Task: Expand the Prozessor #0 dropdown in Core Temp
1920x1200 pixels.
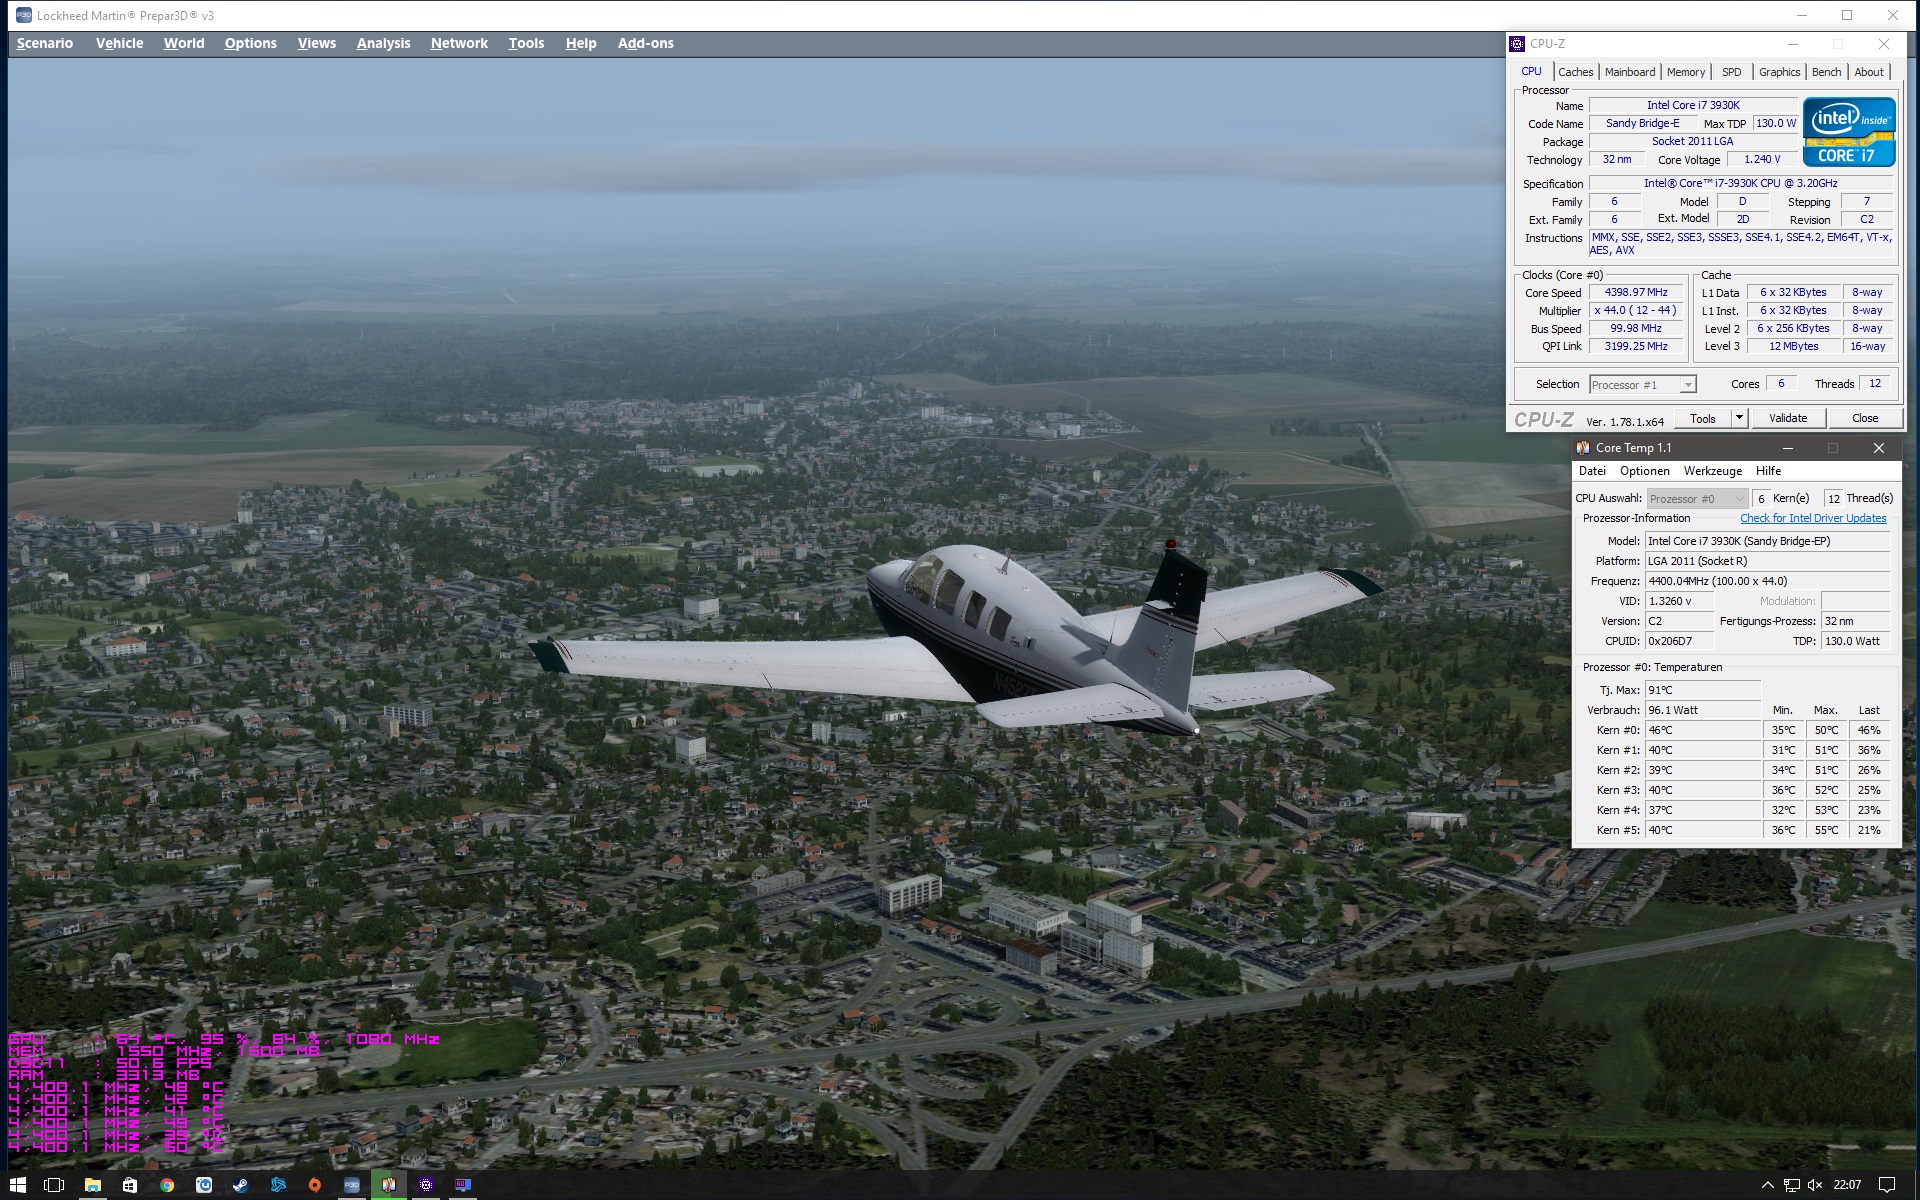Action: tap(1697, 499)
